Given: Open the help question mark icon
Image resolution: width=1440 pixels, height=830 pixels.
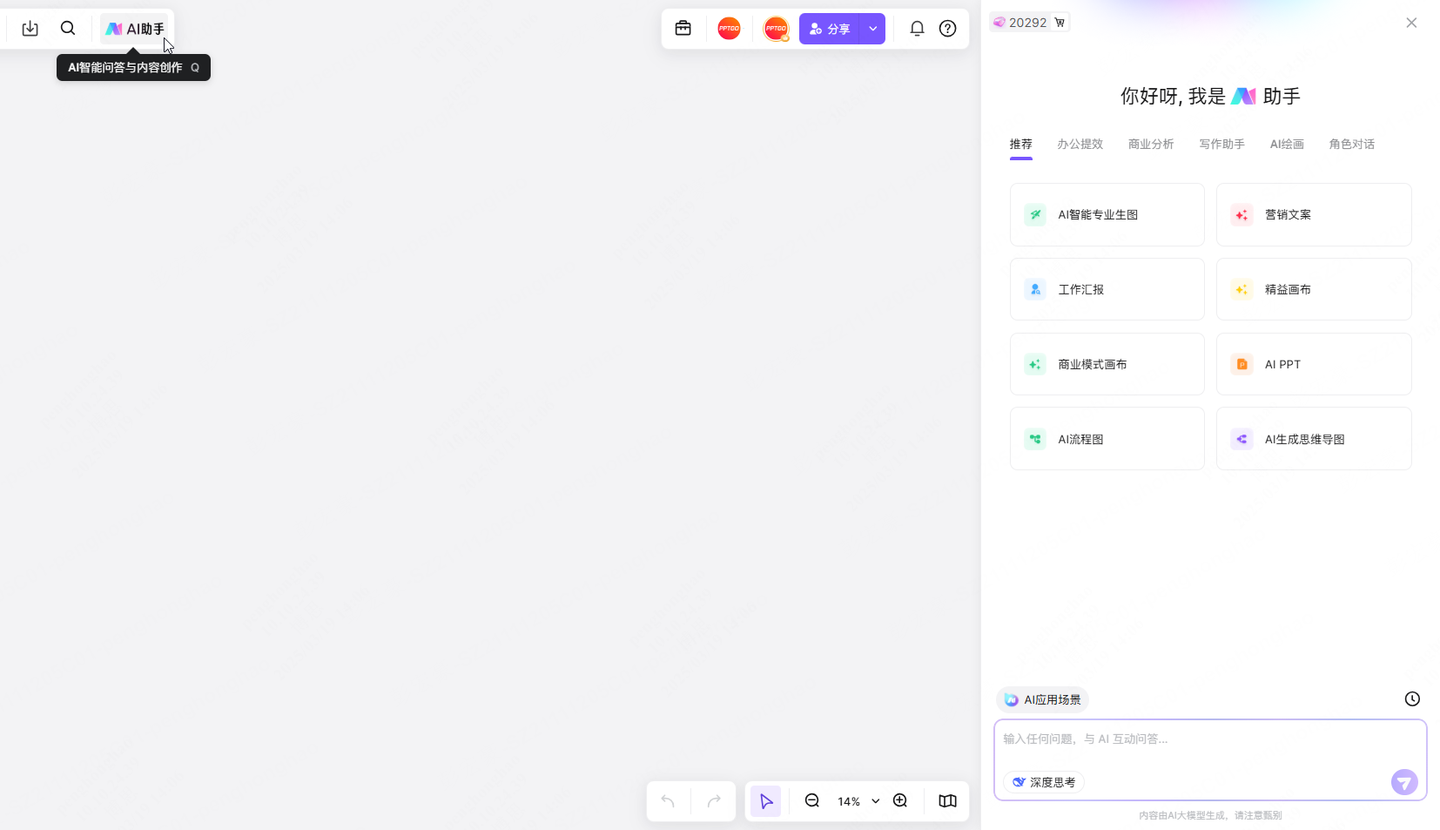Looking at the screenshot, I should click(948, 29).
